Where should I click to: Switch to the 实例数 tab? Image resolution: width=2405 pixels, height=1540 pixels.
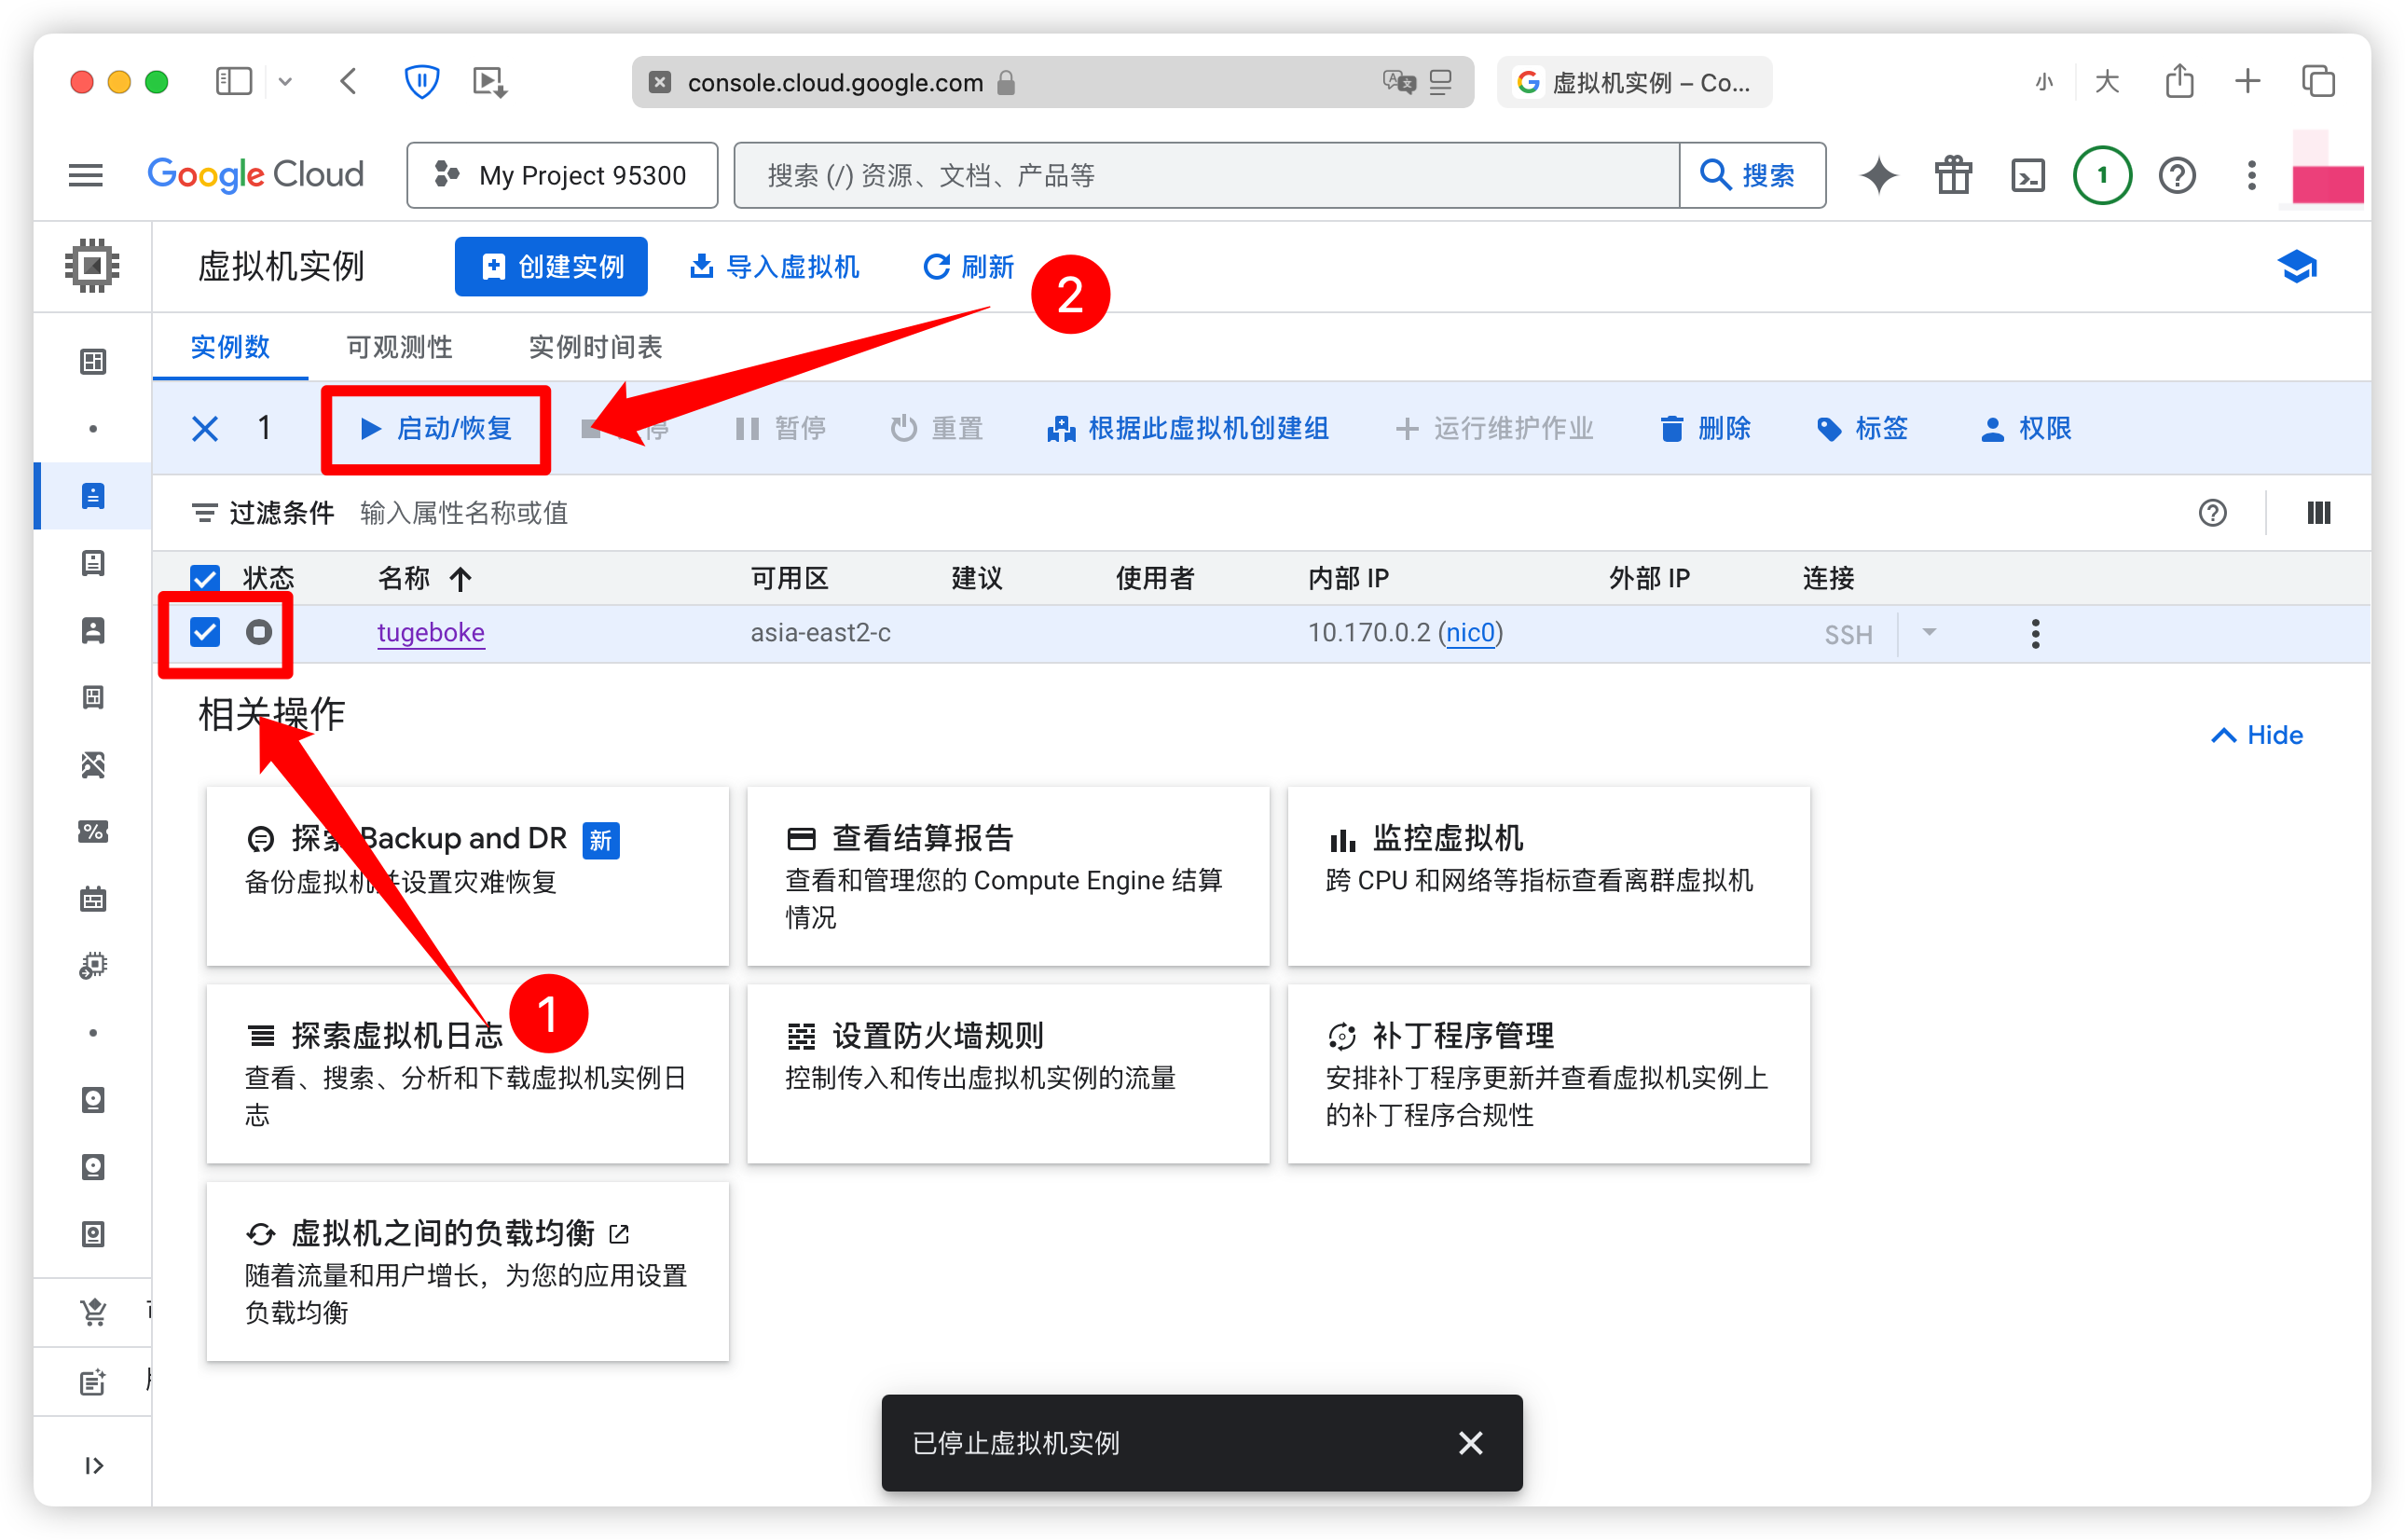click(x=230, y=347)
